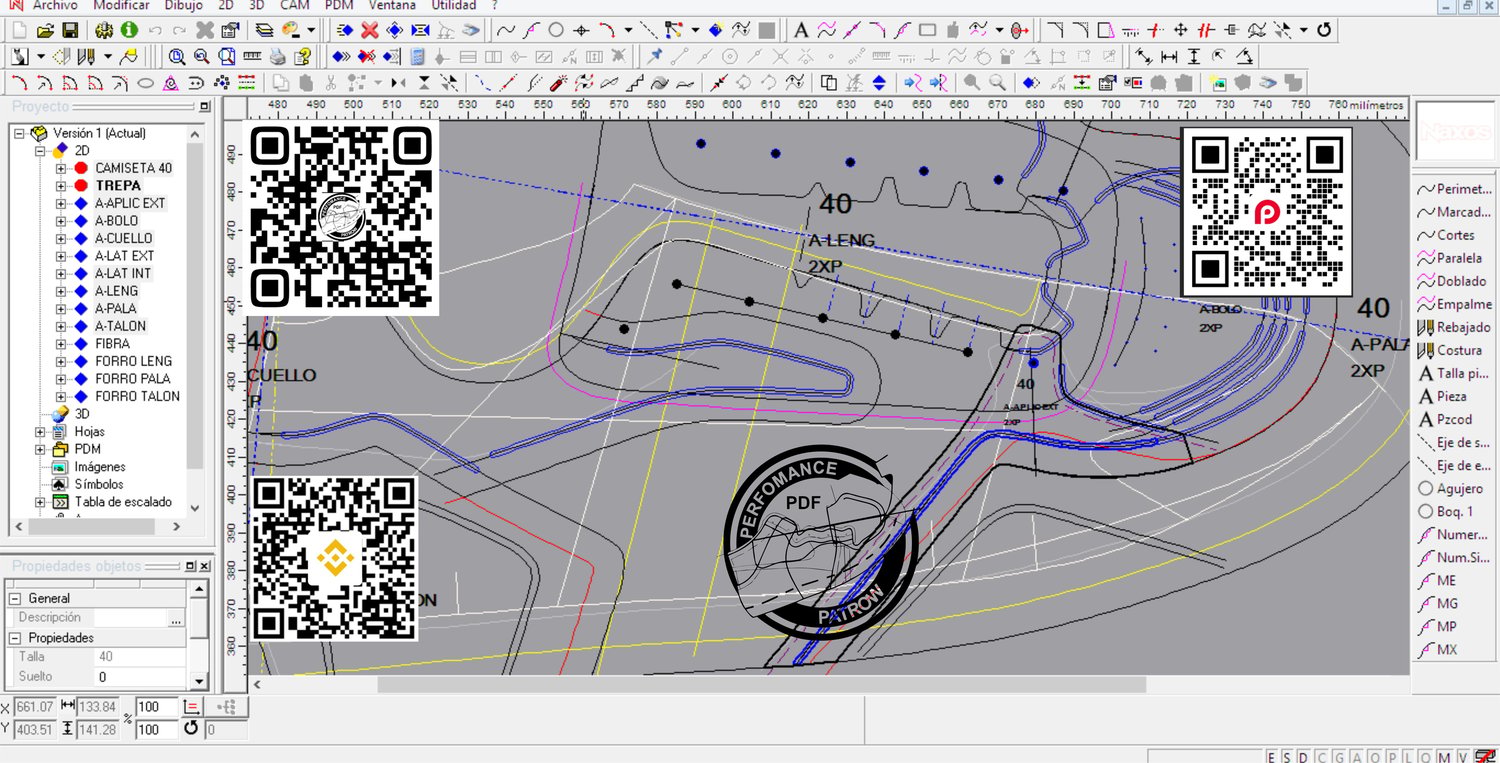Image resolution: width=1500 pixels, height=763 pixels.
Task: Collapse the Versión 1 (Actual) tree node
Action: tap(20, 133)
